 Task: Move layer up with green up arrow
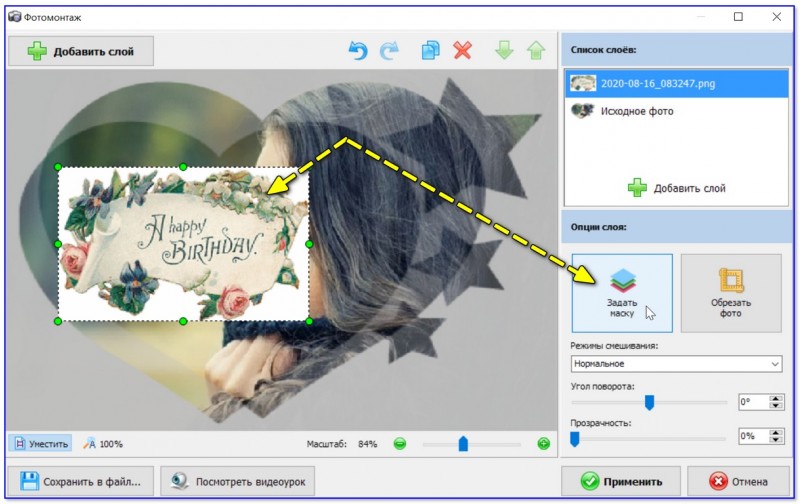(x=536, y=51)
